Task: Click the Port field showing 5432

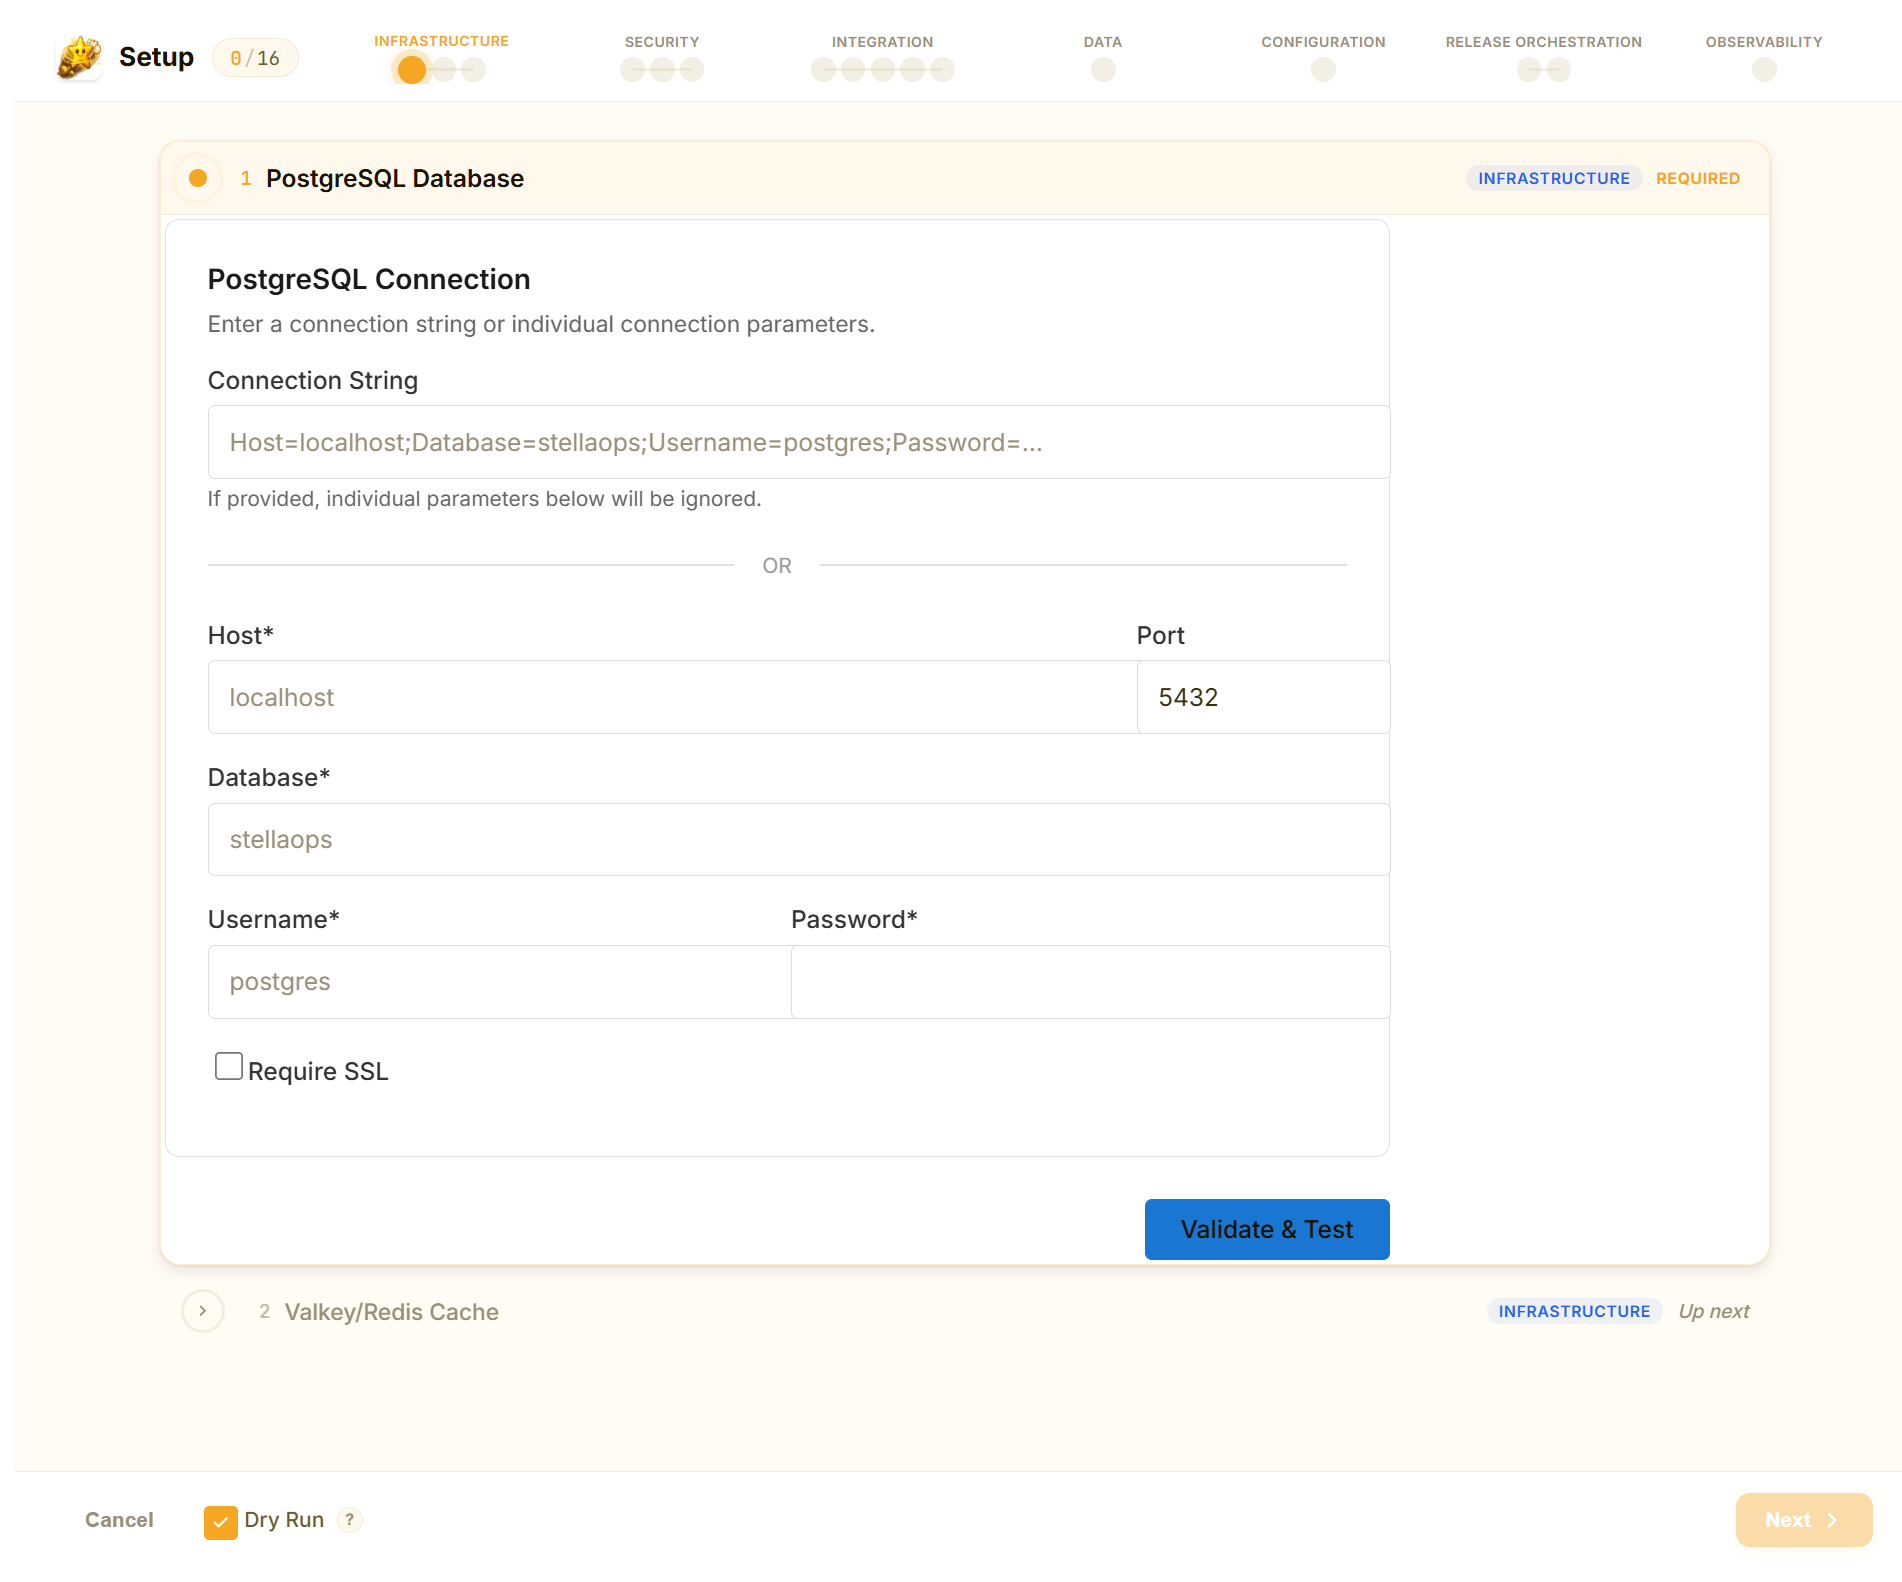Action: point(1262,697)
